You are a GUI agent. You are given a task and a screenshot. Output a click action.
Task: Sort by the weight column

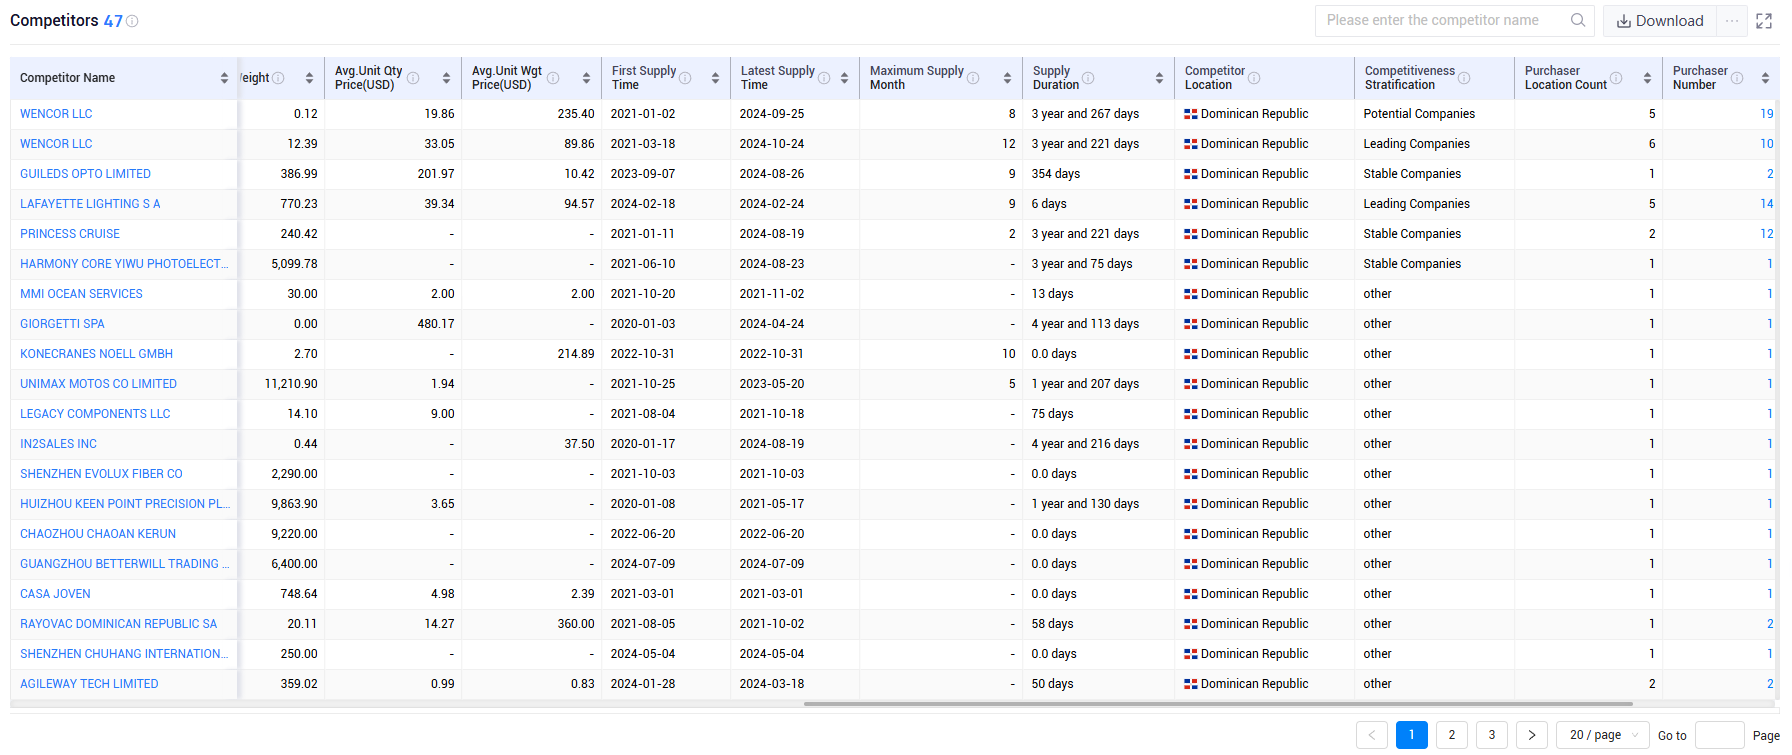pos(309,78)
